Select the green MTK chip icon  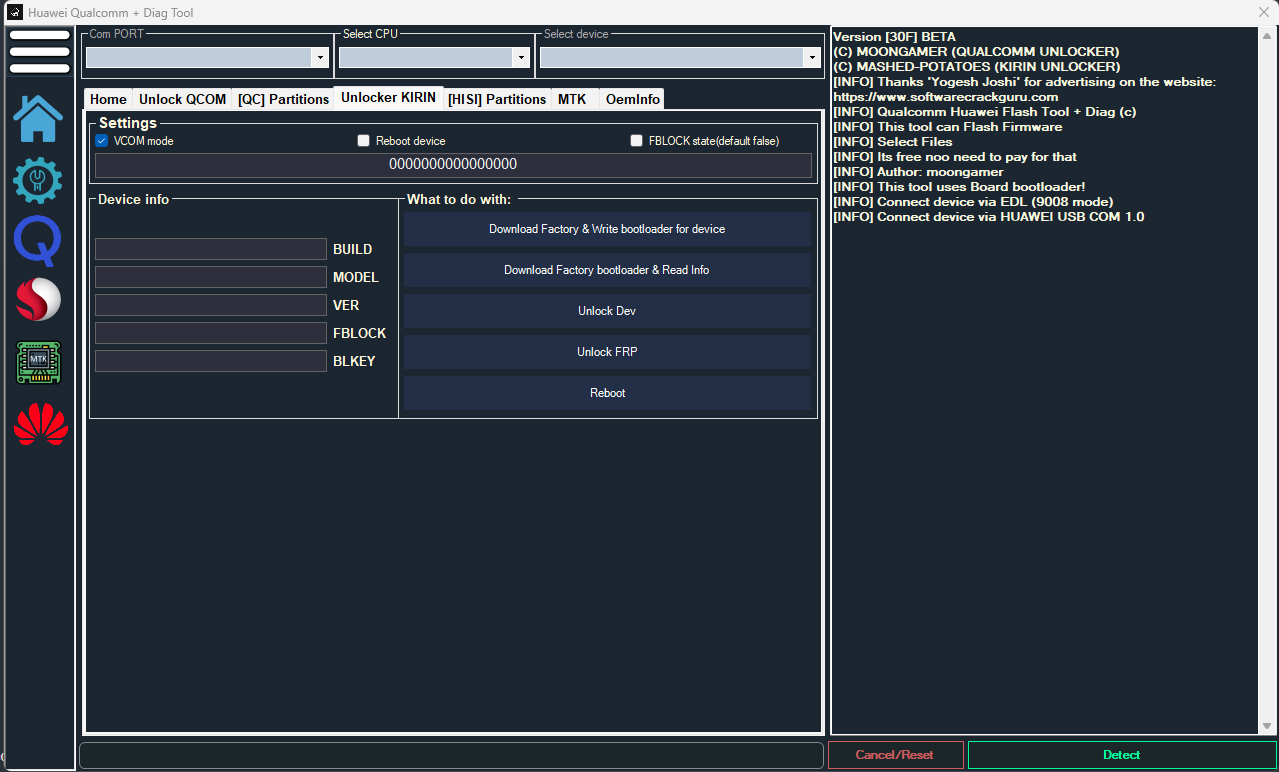tap(38, 362)
